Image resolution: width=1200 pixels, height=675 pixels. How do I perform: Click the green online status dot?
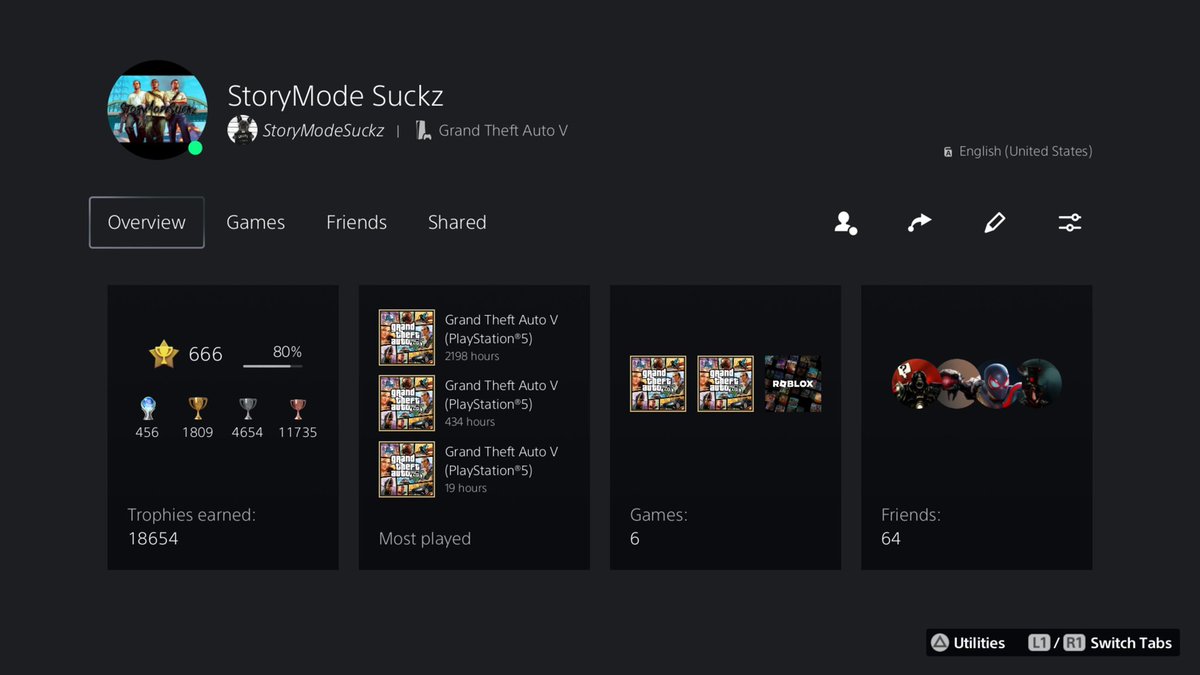(x=196, y=148)
